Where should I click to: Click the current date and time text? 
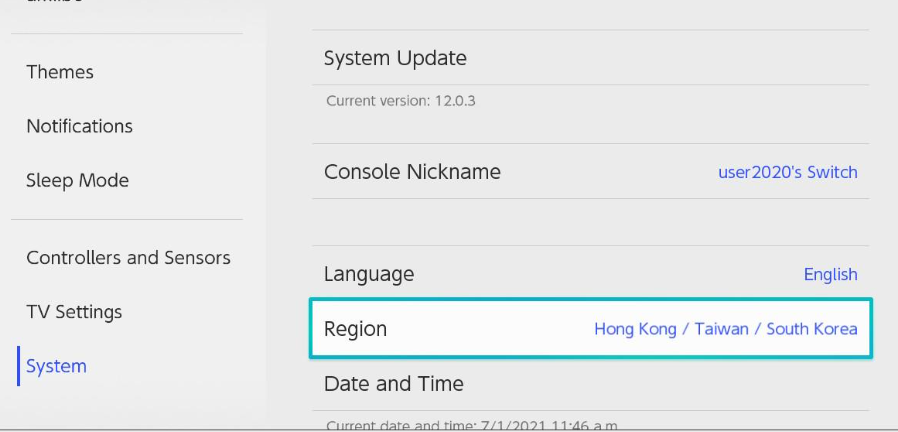coord(472,426)
